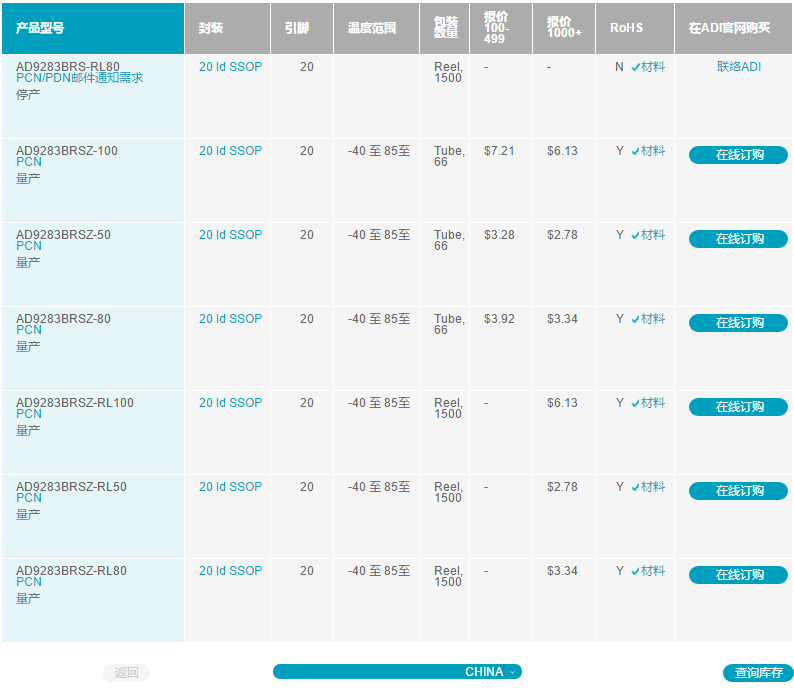Screen dimensions: 794x698
Task: Open 20 ld SSOP package link for AD9283BRS-RL80
Action: [x=230, y=67]
